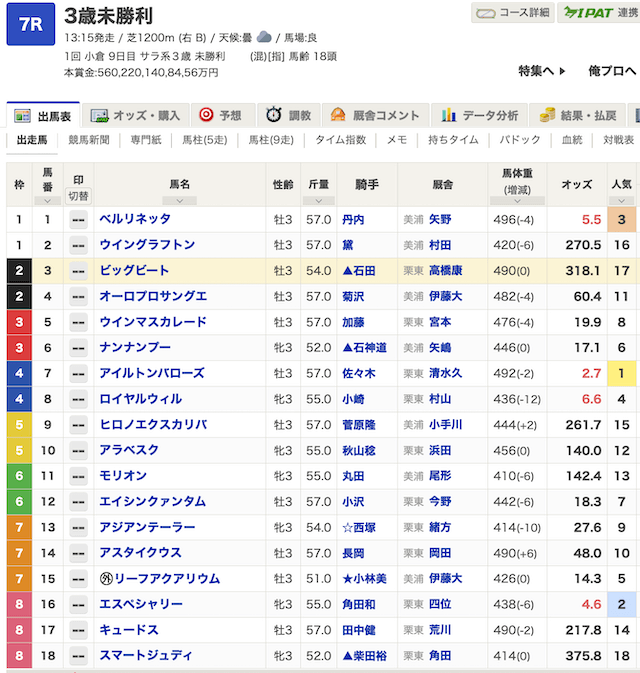Sort by 馬体重 column arrow
Image resolution: width=640 pixels, height=673 pixels.
point(517,200)
